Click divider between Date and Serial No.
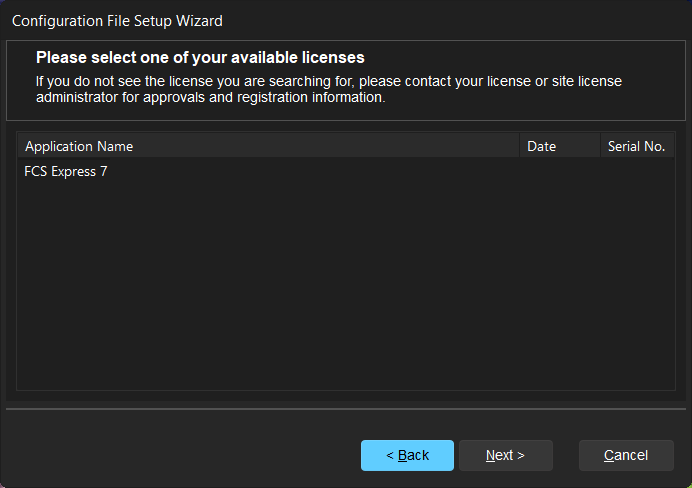Screen dimensions: 692x488 pyautogui.click(x=600, y=146)
